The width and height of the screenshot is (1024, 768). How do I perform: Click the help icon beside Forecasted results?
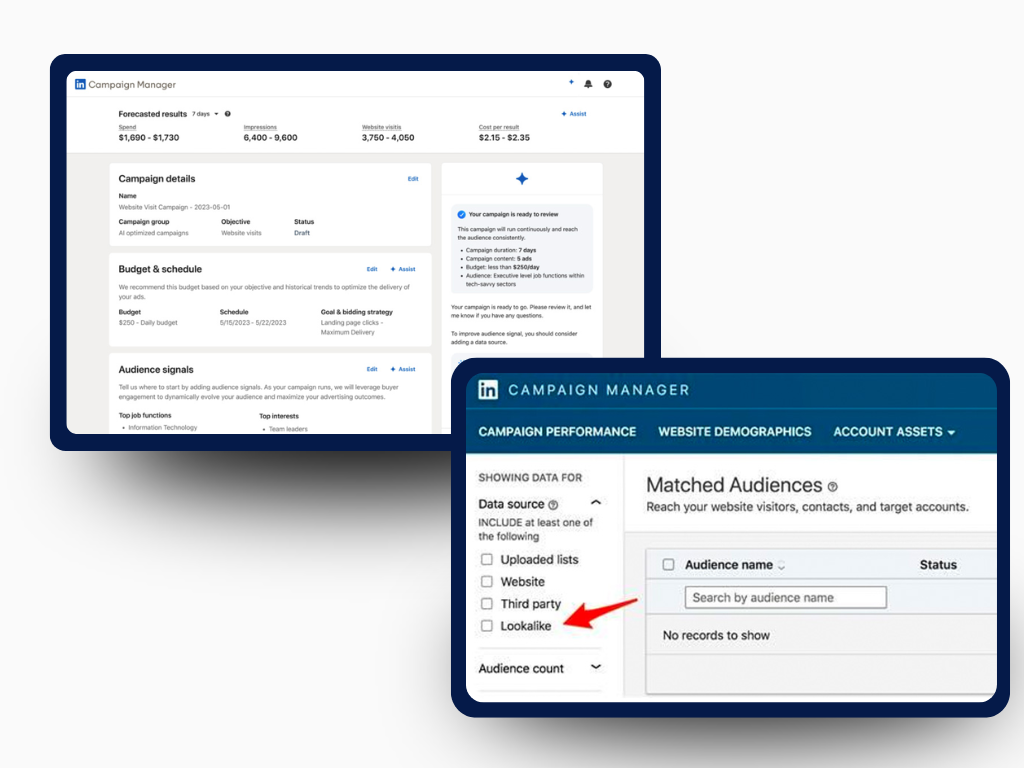pos(227,114)
